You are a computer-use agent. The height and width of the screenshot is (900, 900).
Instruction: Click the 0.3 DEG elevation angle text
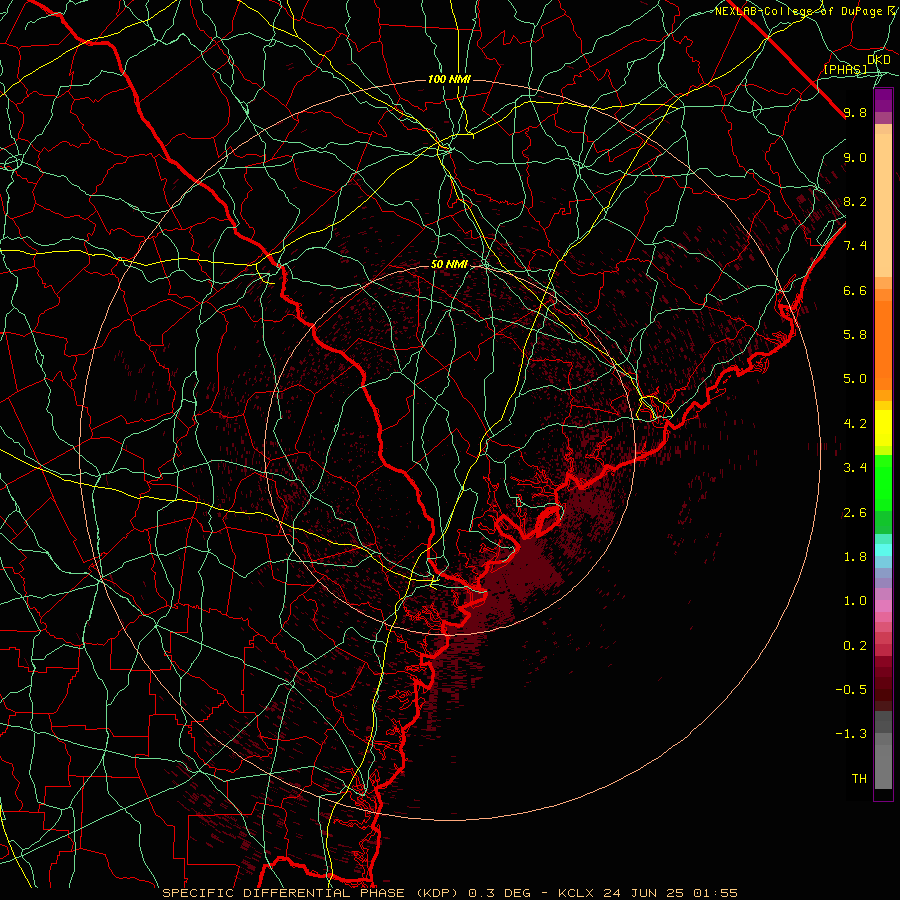(501, 893)
